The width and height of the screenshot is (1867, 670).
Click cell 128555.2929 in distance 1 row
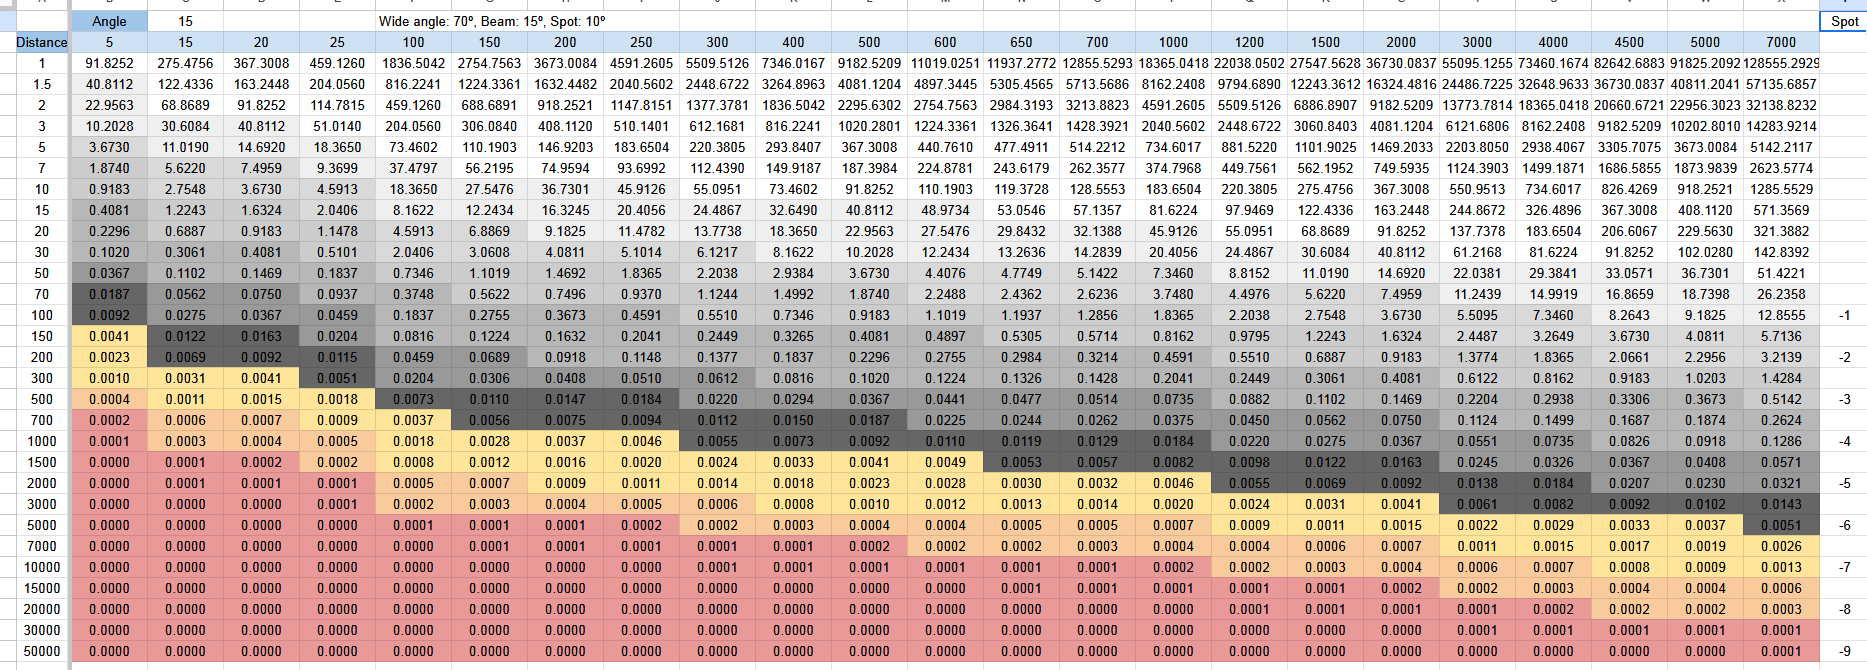coord(1781,63)
